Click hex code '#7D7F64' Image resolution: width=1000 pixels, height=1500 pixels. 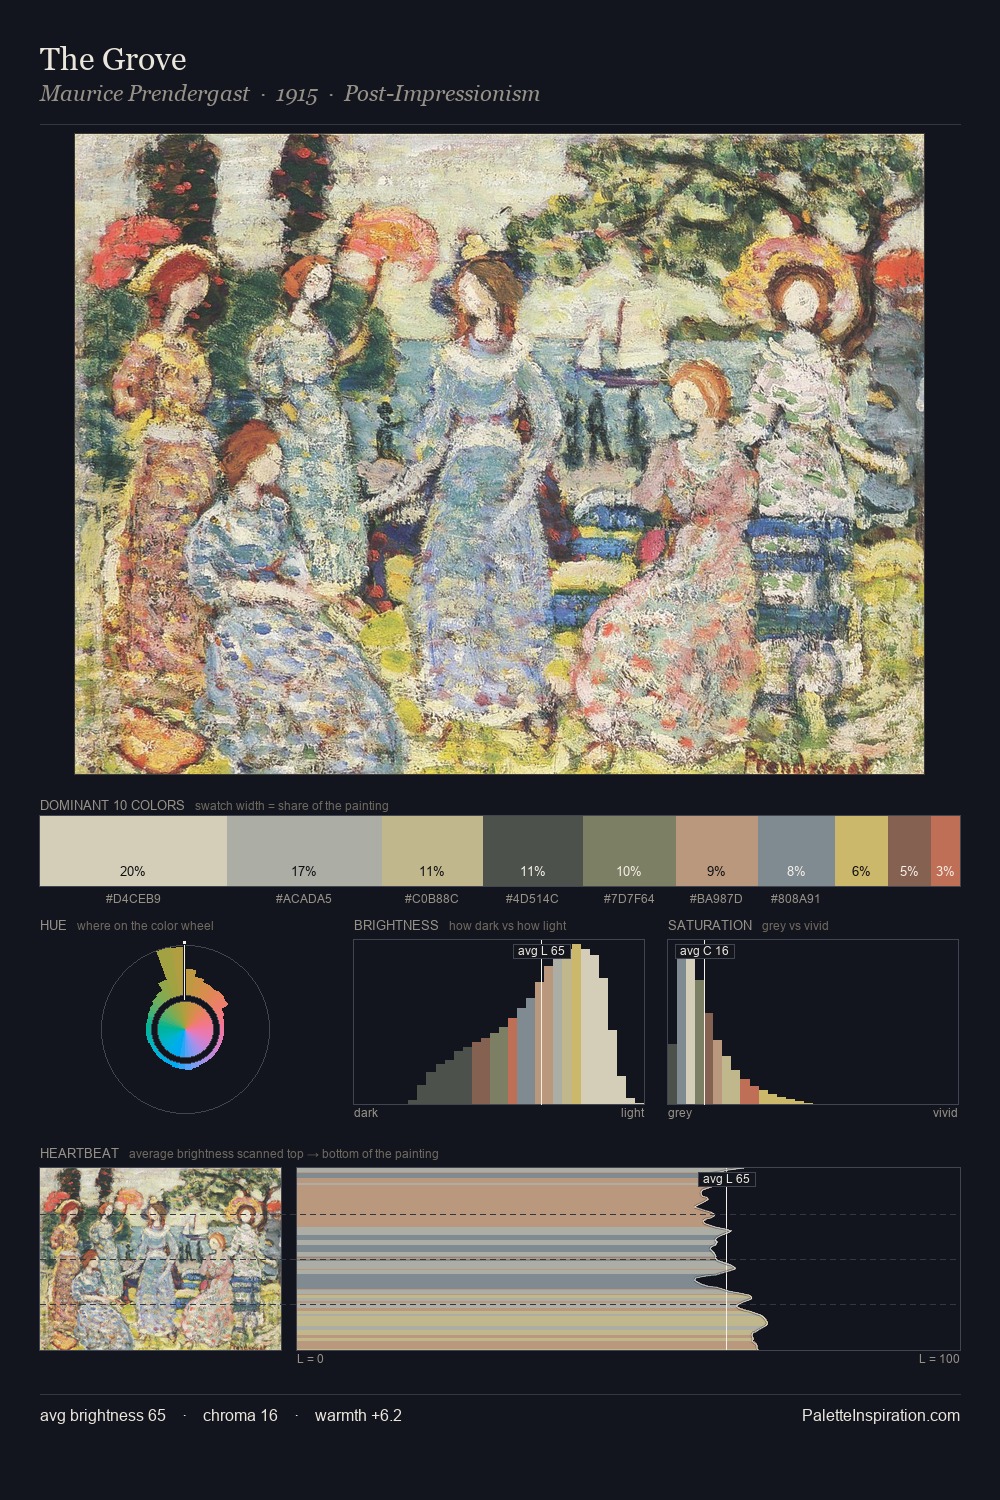629,899
